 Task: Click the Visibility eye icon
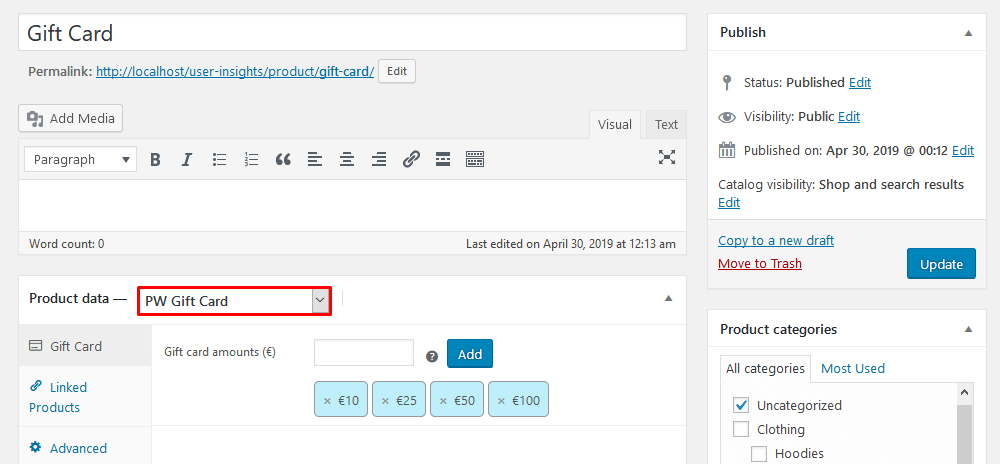pyautogui.click(x=726, y=117)
